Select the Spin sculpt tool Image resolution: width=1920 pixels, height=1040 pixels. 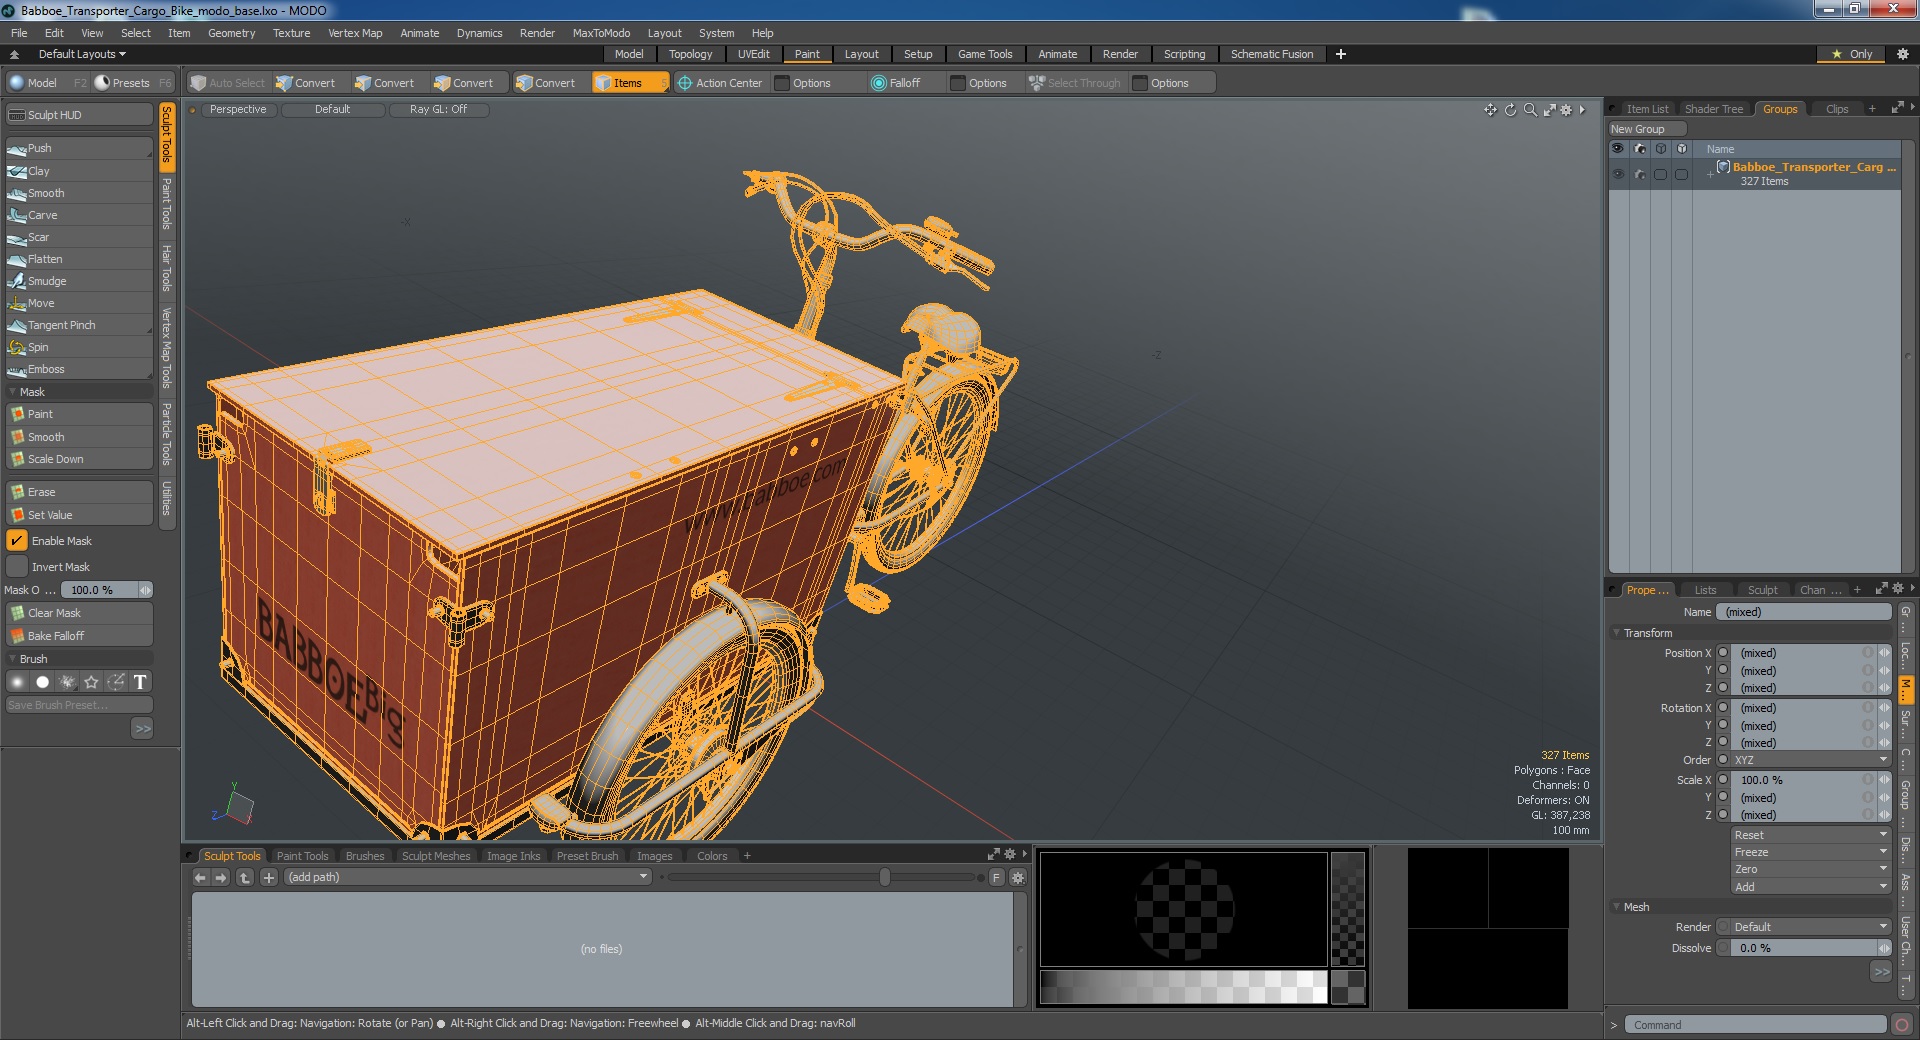pyautogui.click(x=79, y=347)
